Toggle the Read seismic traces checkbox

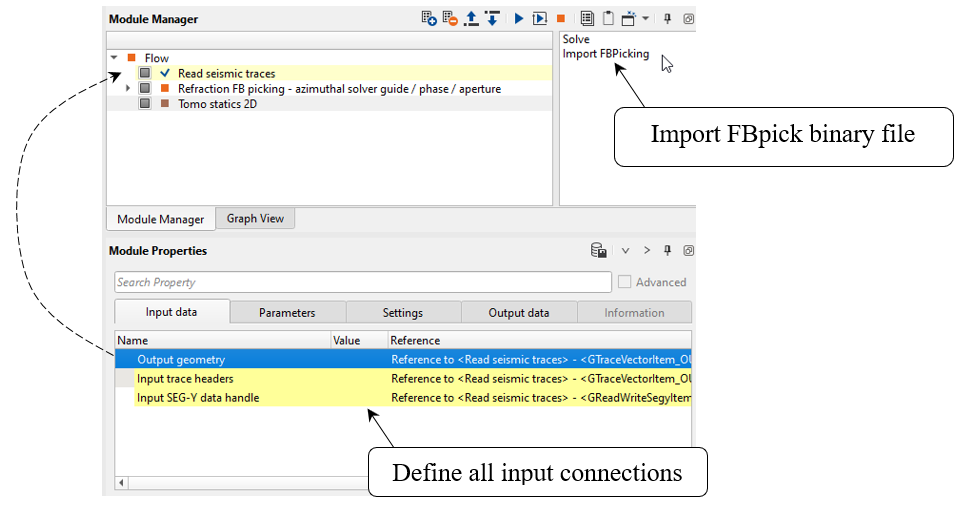146,73
